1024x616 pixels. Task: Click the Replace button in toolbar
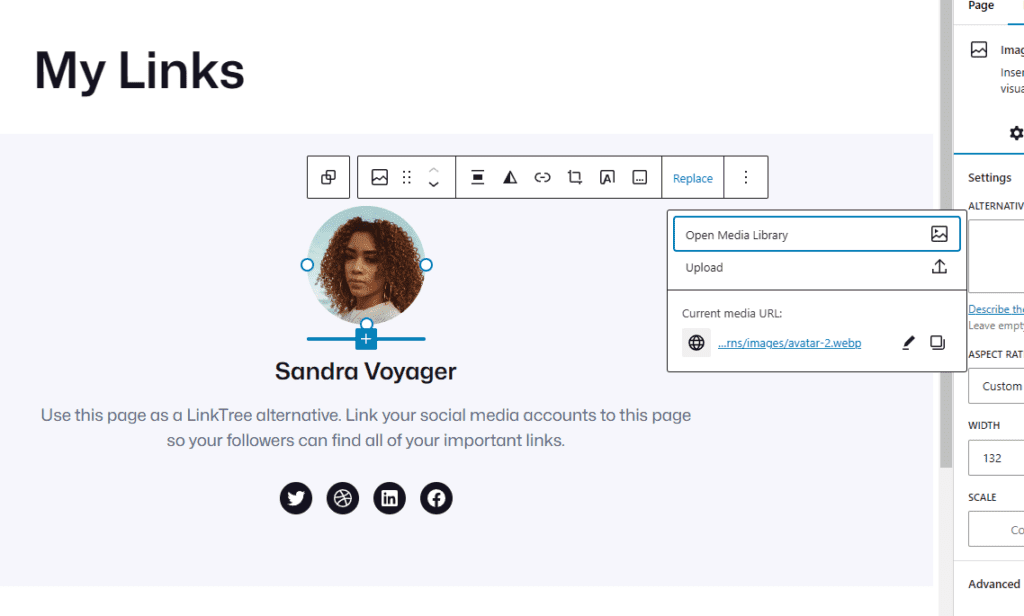point(692,178)
